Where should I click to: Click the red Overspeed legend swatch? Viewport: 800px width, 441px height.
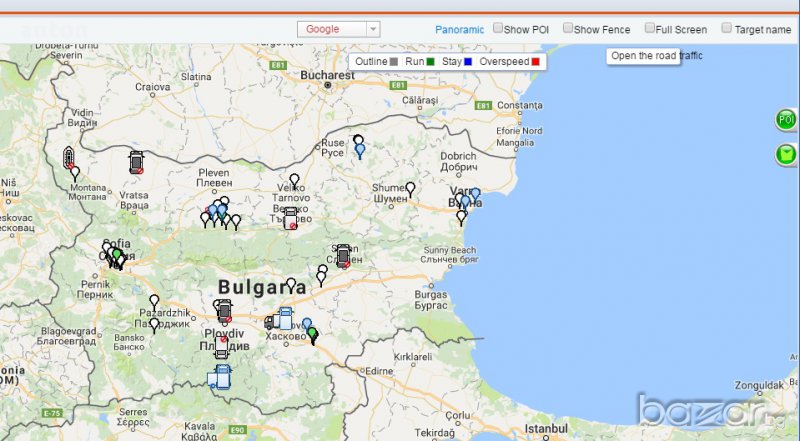pyautogui.click(x=536, y=62)
